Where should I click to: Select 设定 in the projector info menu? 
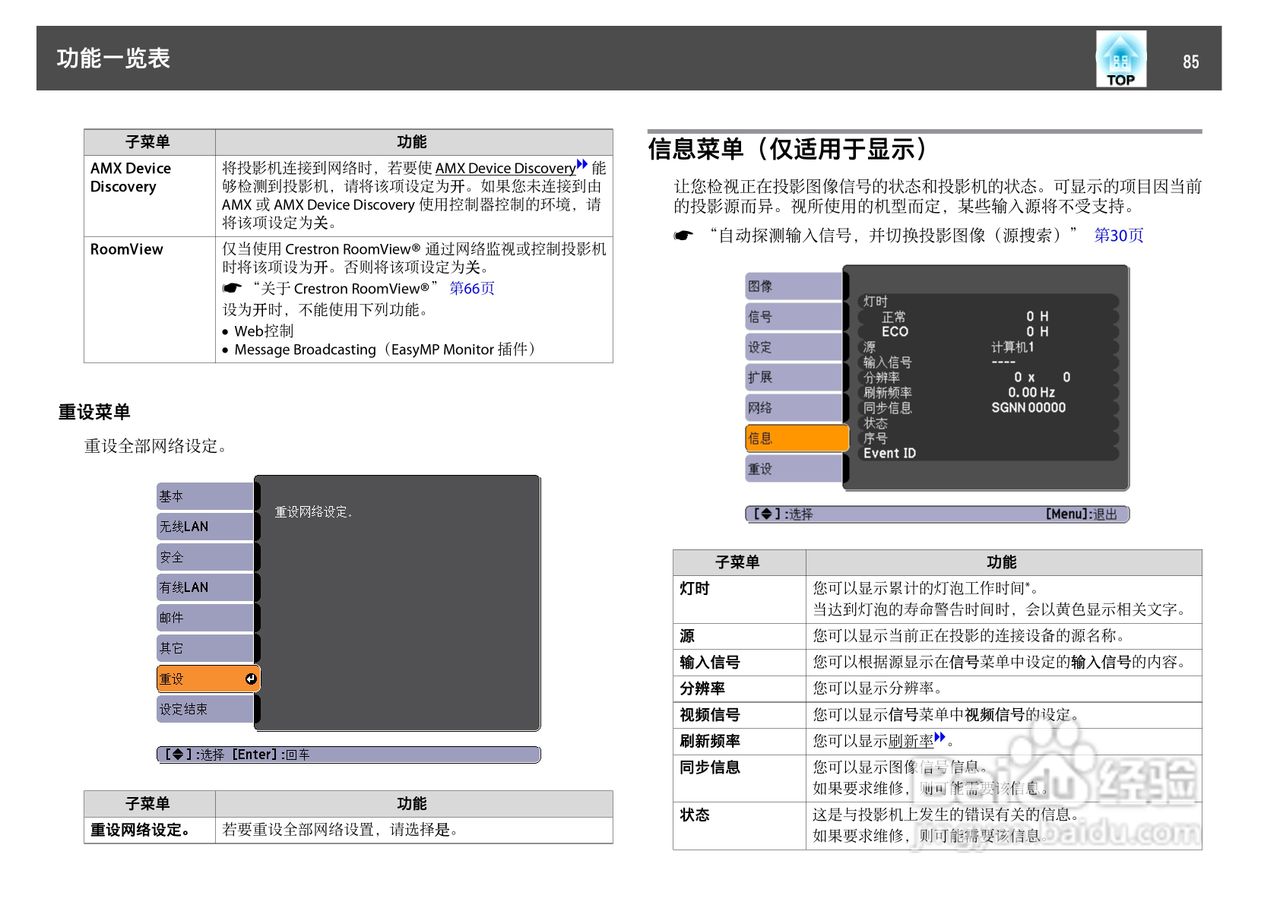794,347
